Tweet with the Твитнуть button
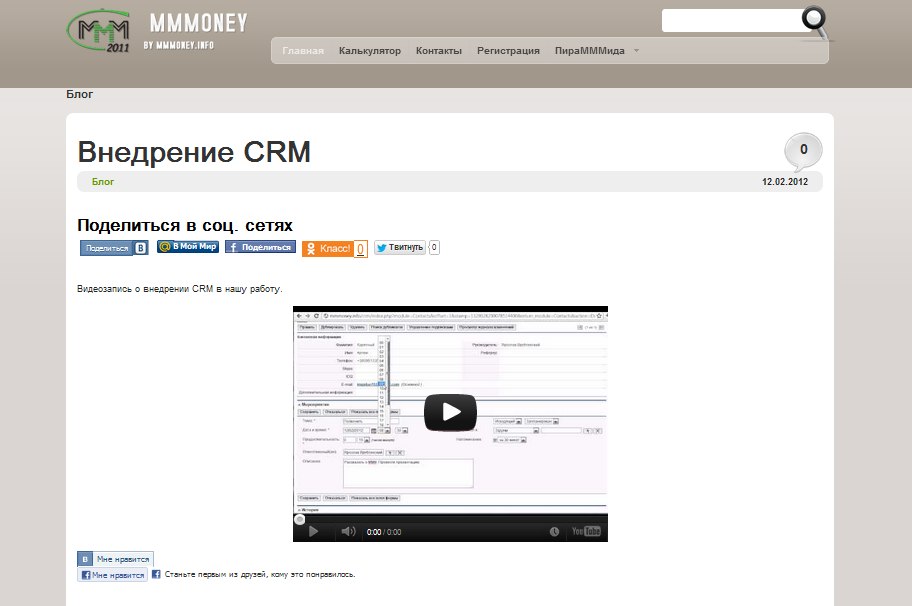This screenshot has height=606, width=912. 400,247
